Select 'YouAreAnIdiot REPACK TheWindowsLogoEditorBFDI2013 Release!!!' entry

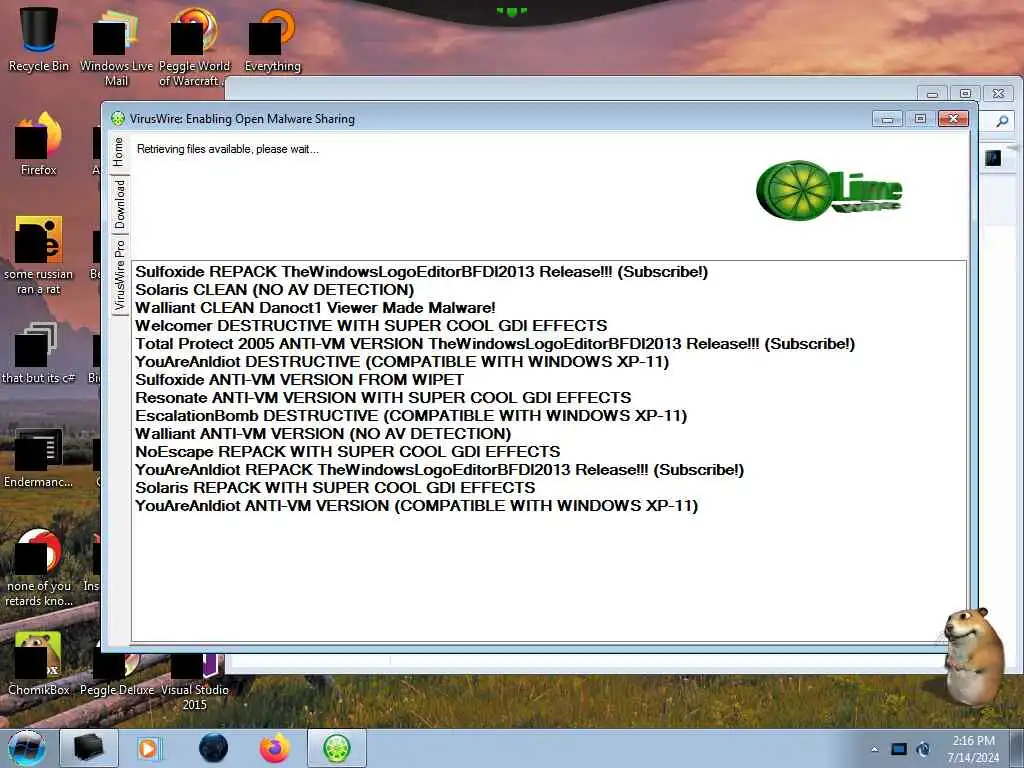pyautogui.click(x=440, y=470)
